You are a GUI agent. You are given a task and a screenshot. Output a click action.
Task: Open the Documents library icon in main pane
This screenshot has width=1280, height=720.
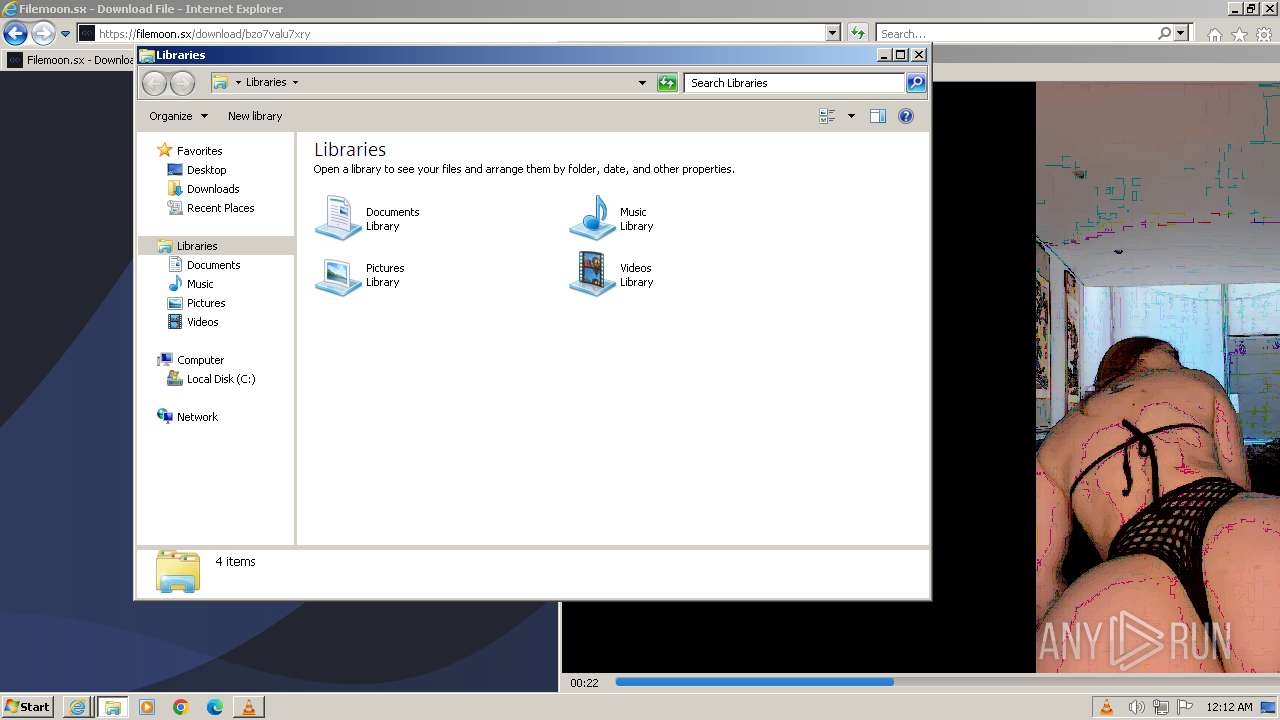338,218
